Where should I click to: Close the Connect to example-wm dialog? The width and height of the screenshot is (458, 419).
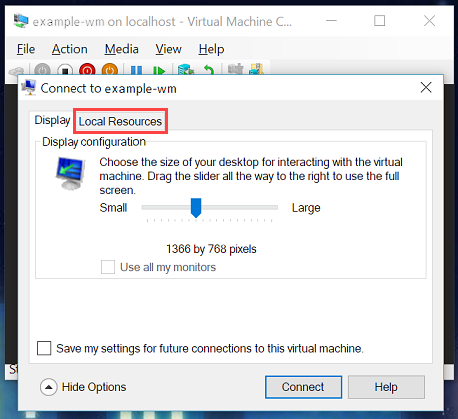(426, 88)
